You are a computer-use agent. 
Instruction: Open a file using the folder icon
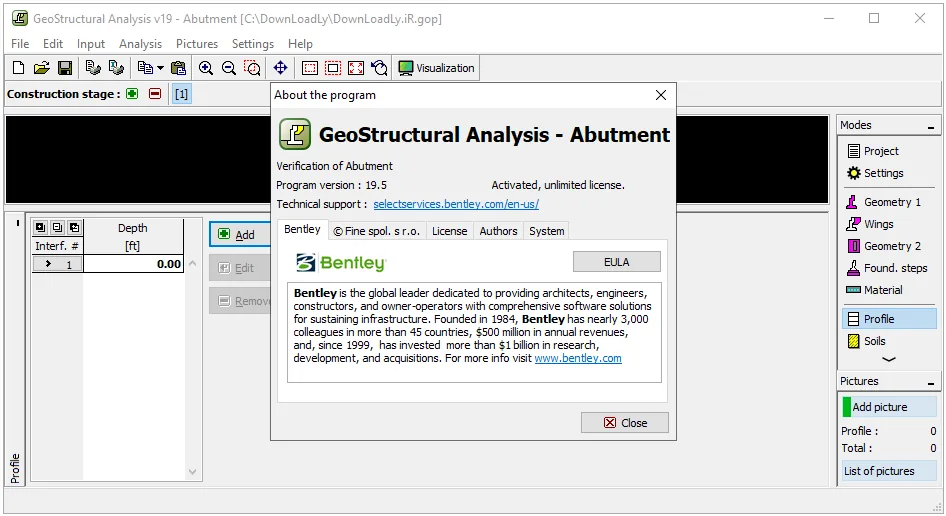[x=42, y=68]
